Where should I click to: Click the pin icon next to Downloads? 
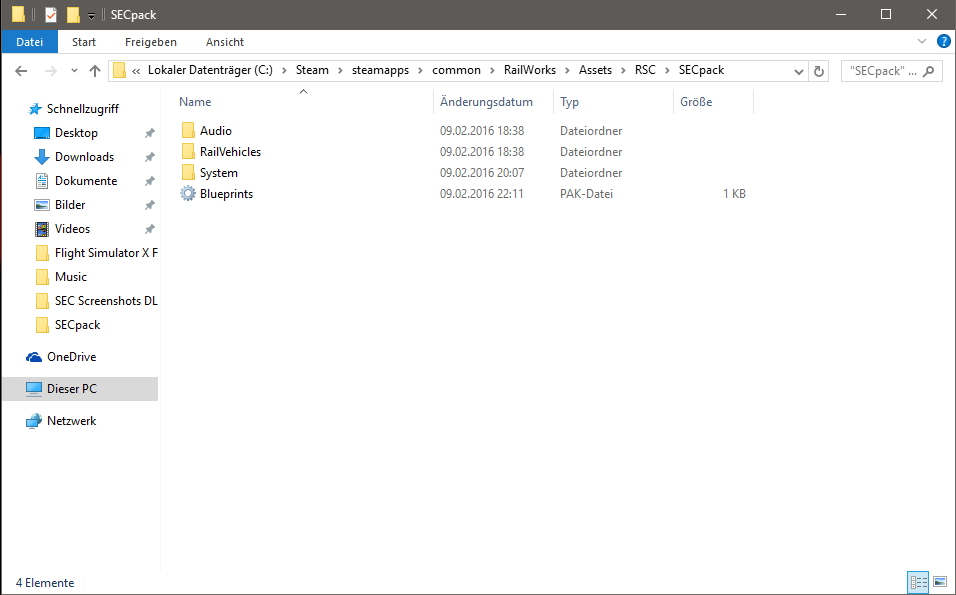click(149, 157)
